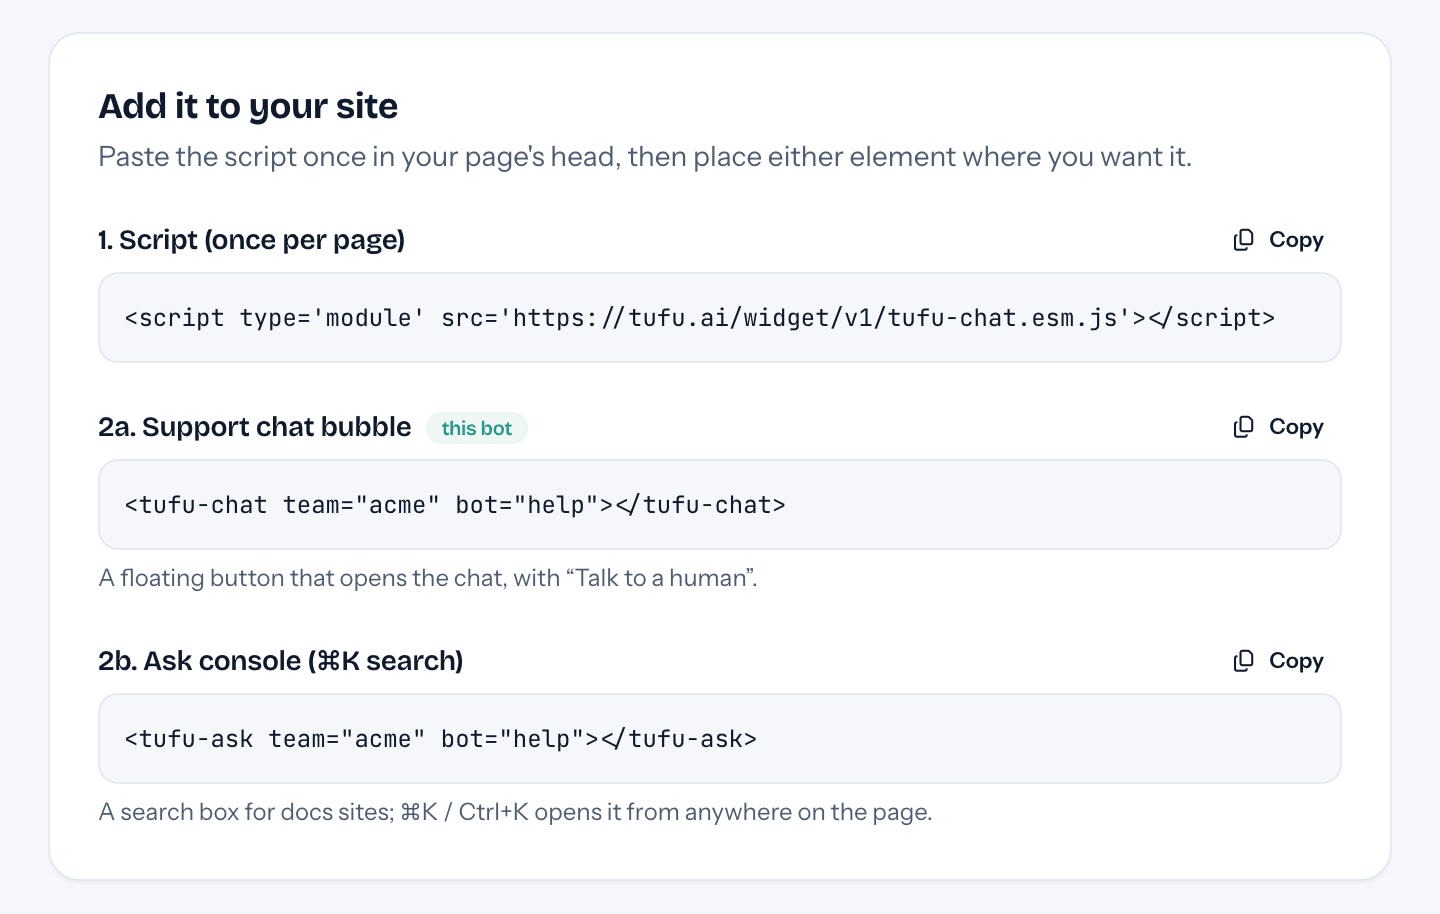Click the copy icon for Support chat bubble
The image size is (1440, 914).
(1243, 427)
